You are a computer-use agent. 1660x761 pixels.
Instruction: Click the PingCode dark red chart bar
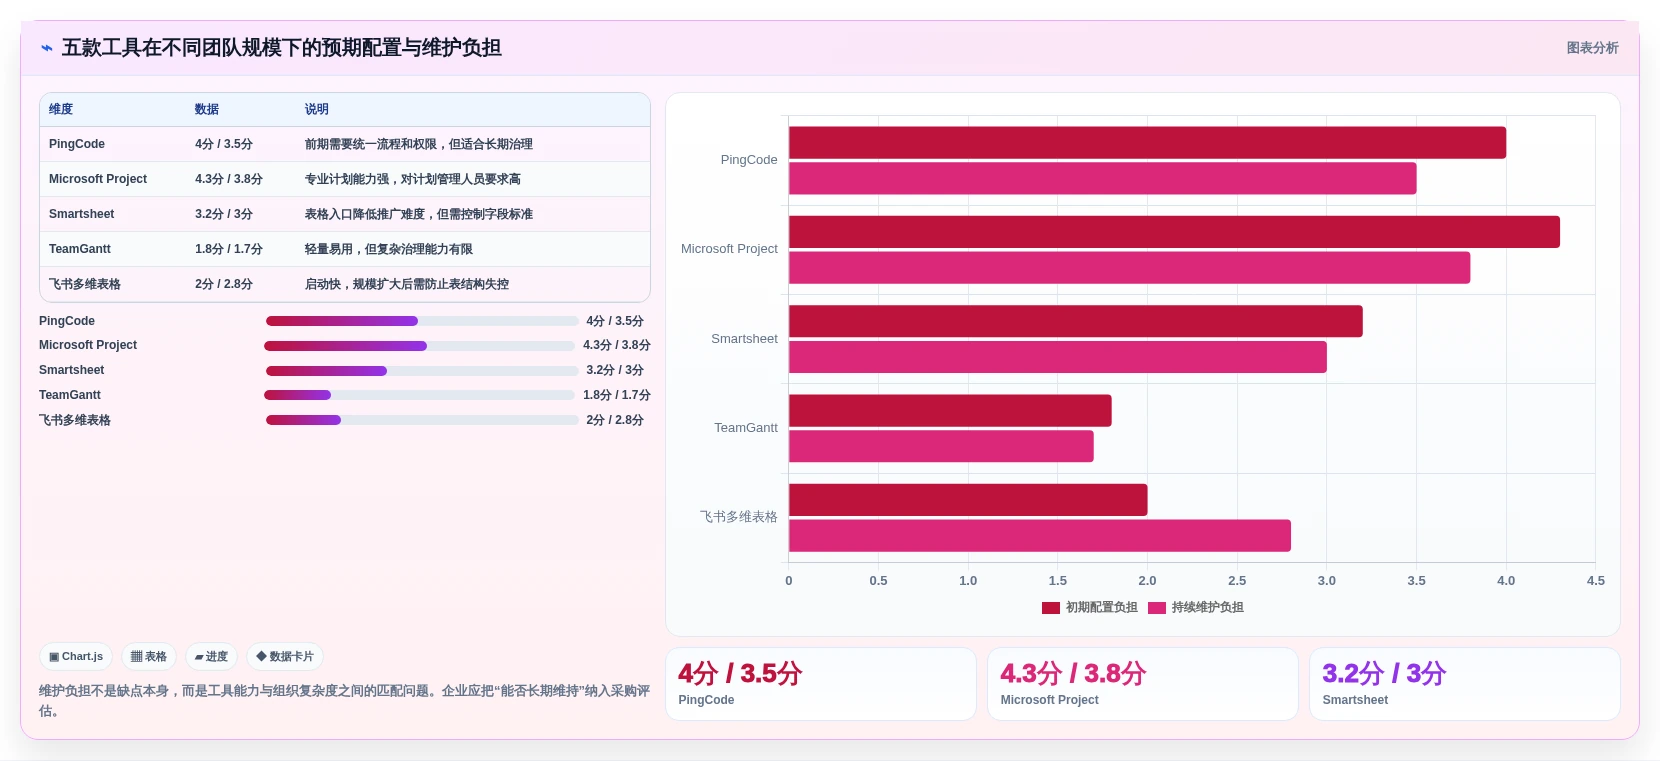tap(1147, 142)
